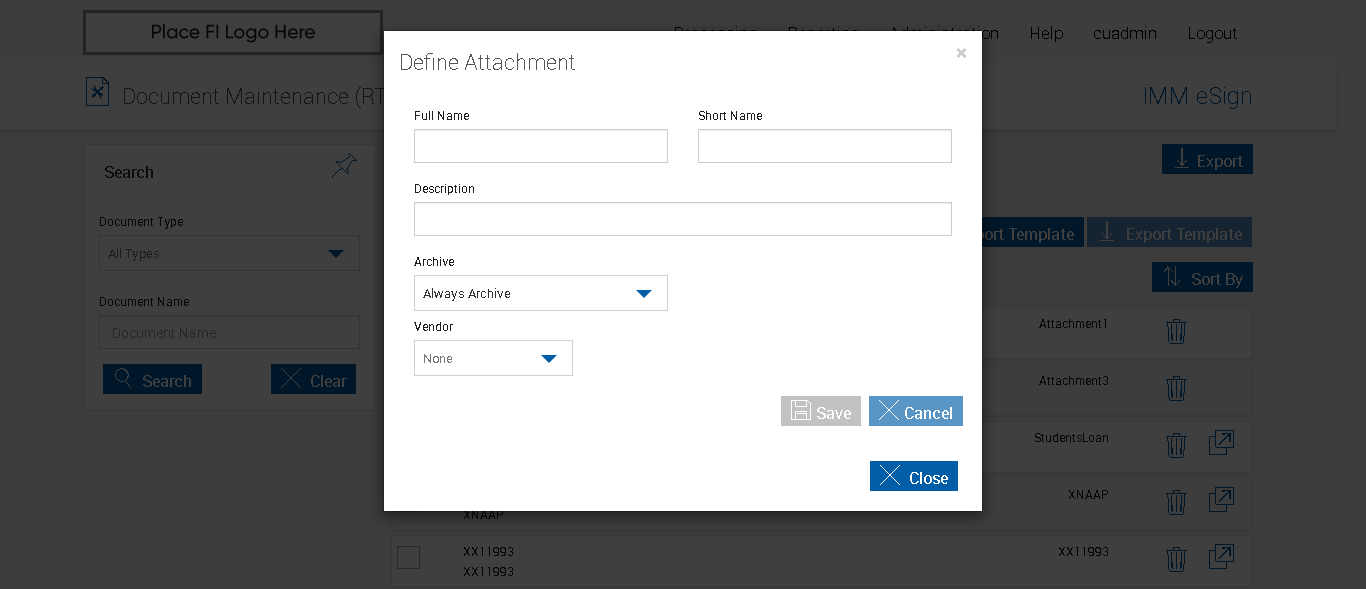Delete the Attachment3 row via trash icon

pos(1176,388)
